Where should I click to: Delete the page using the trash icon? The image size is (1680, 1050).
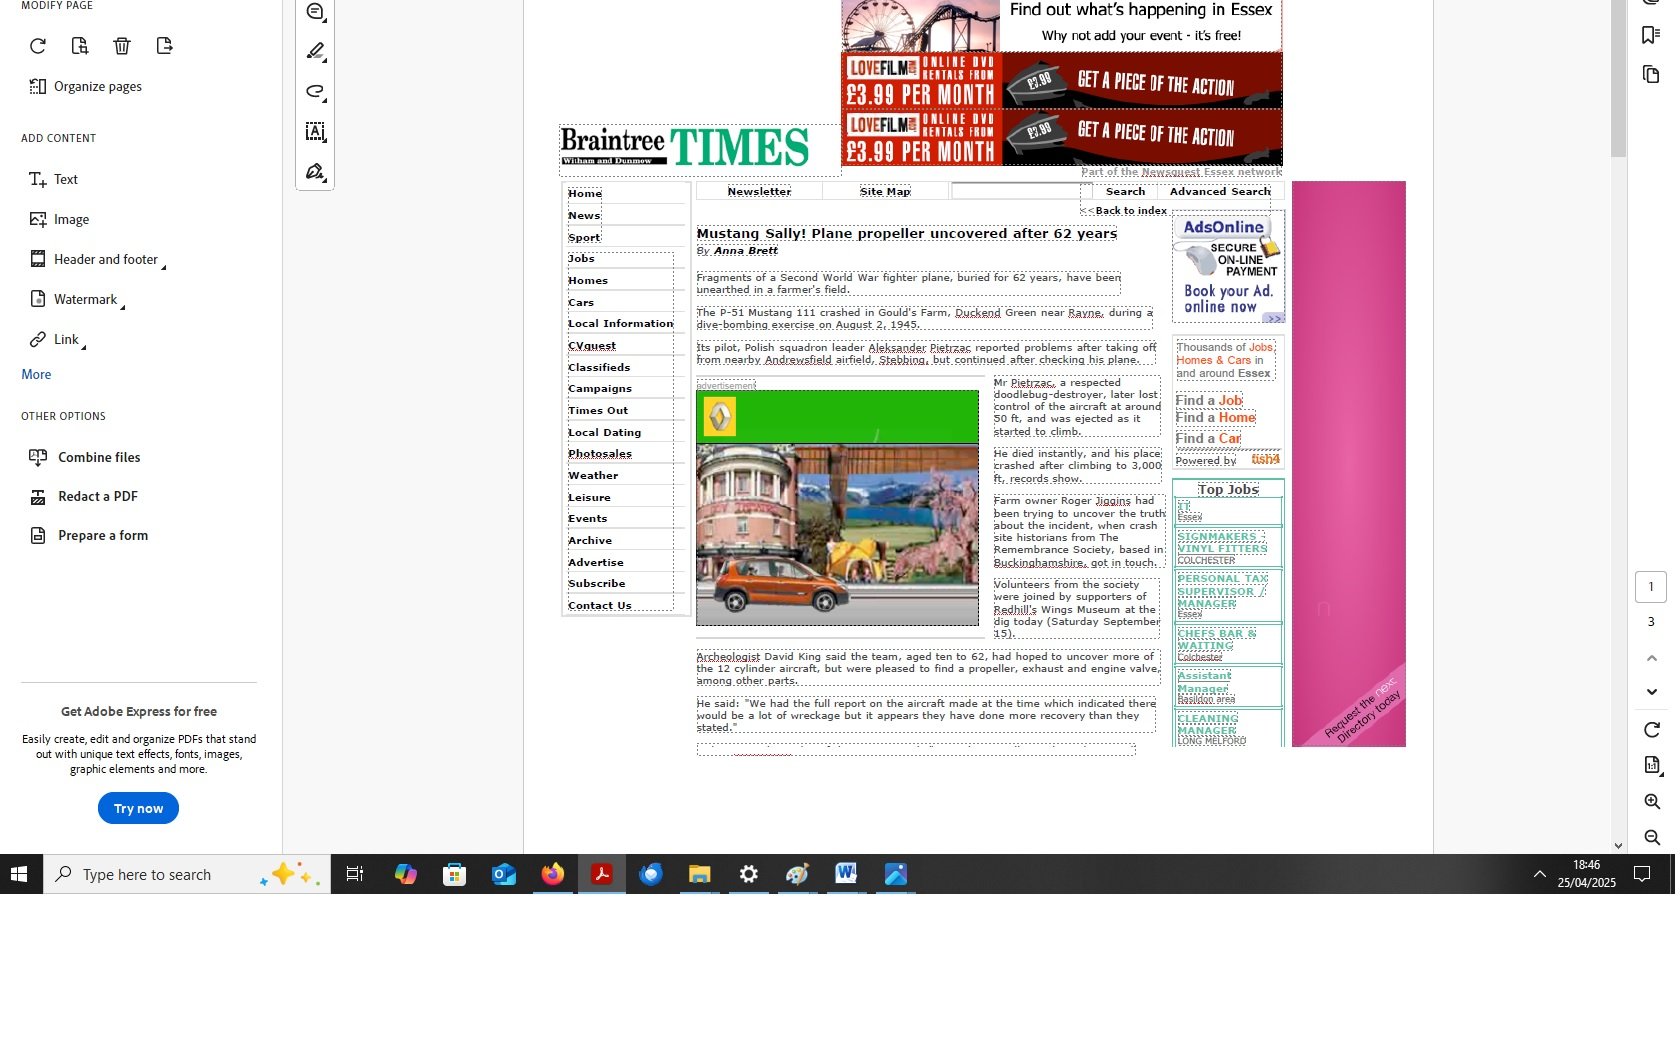[122, 46]
